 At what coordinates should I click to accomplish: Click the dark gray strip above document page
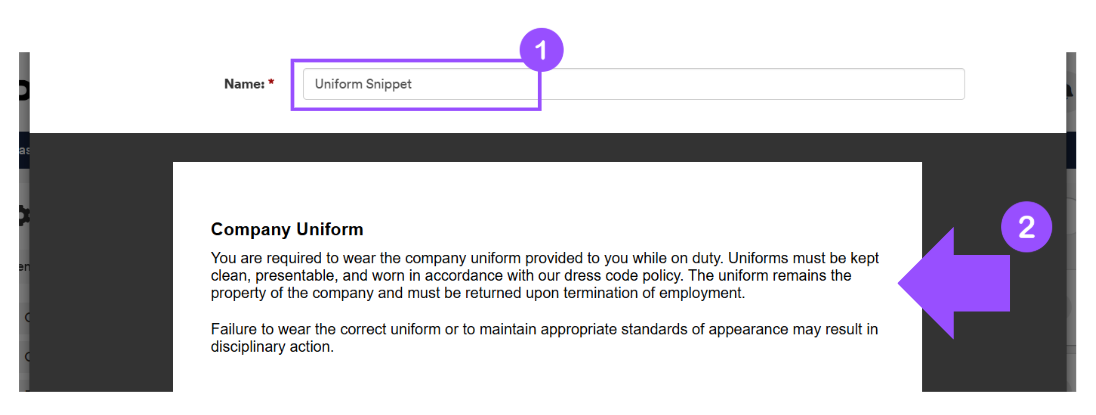click(x=547, y=147)
